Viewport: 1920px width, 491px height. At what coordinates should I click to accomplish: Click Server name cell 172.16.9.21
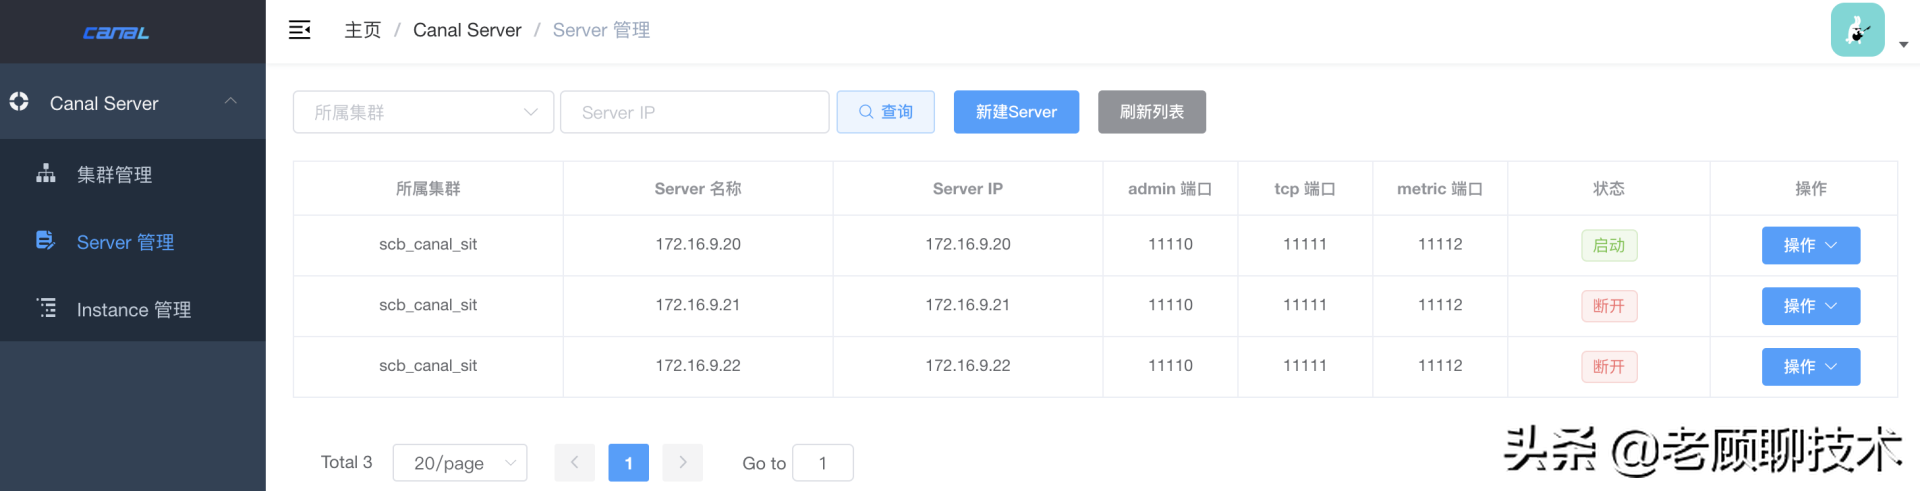click(x=698, y=305)
